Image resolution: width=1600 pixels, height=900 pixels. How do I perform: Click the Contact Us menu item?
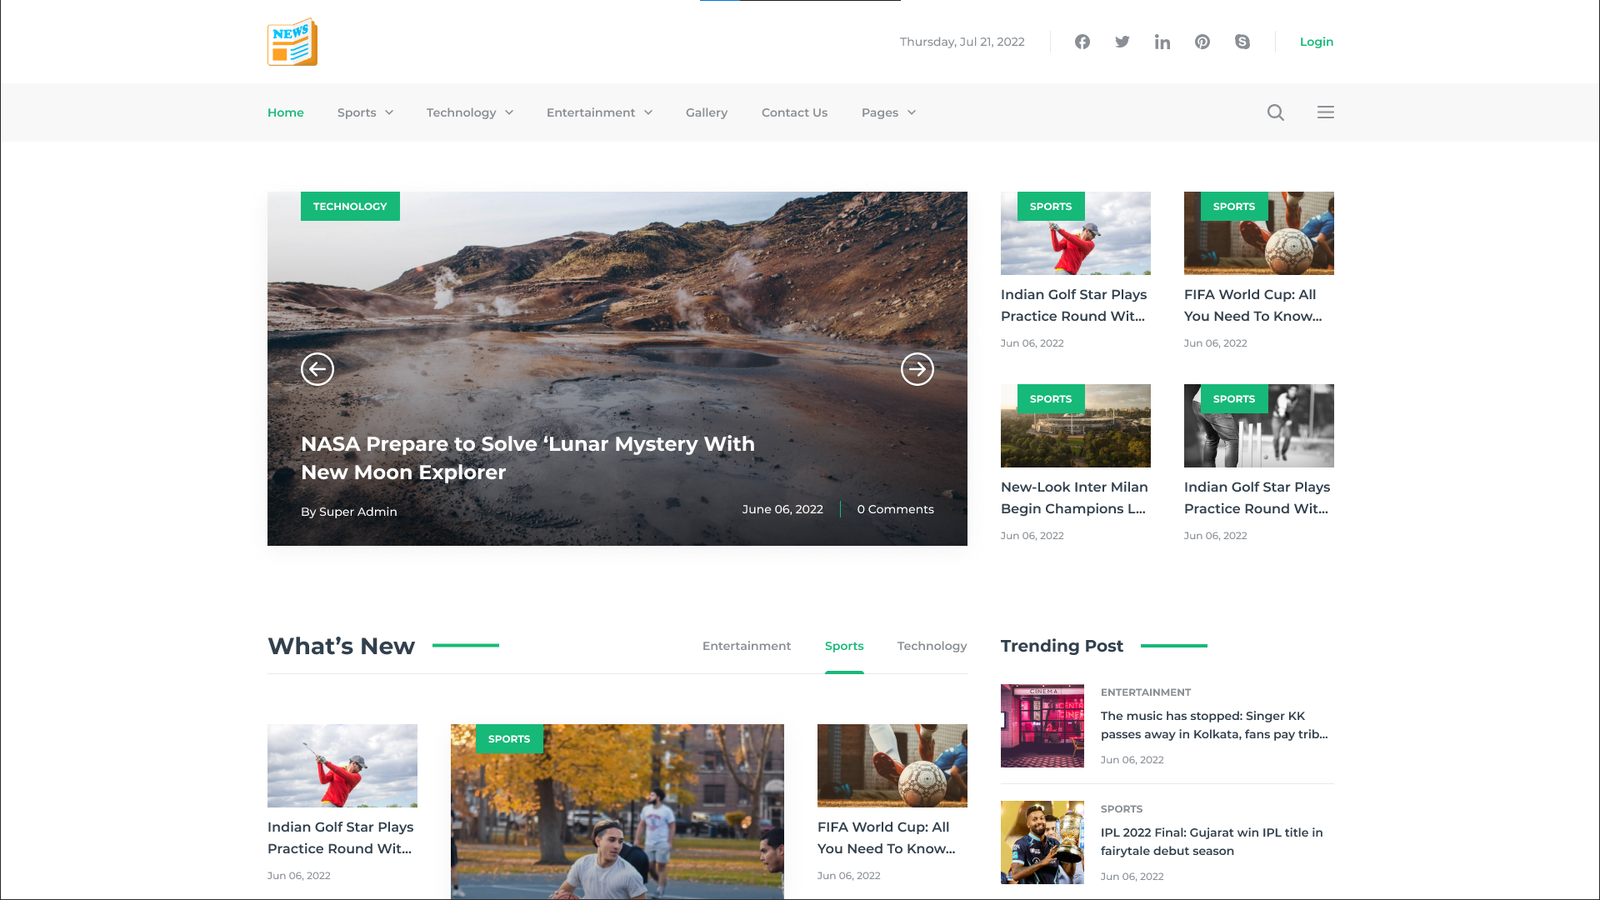point(794,113)
